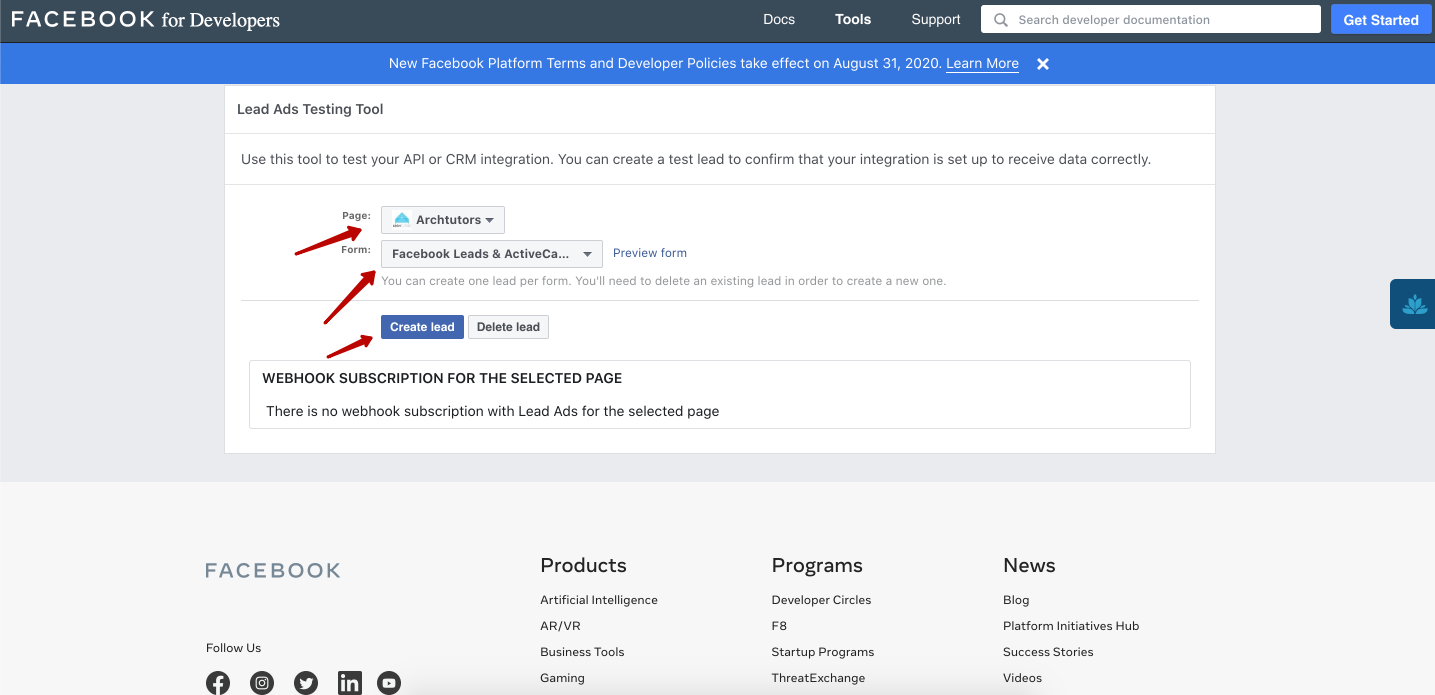The image size is (1435, 695).
Task: Open Developer Circles program link
Action: tap(821, 600)
